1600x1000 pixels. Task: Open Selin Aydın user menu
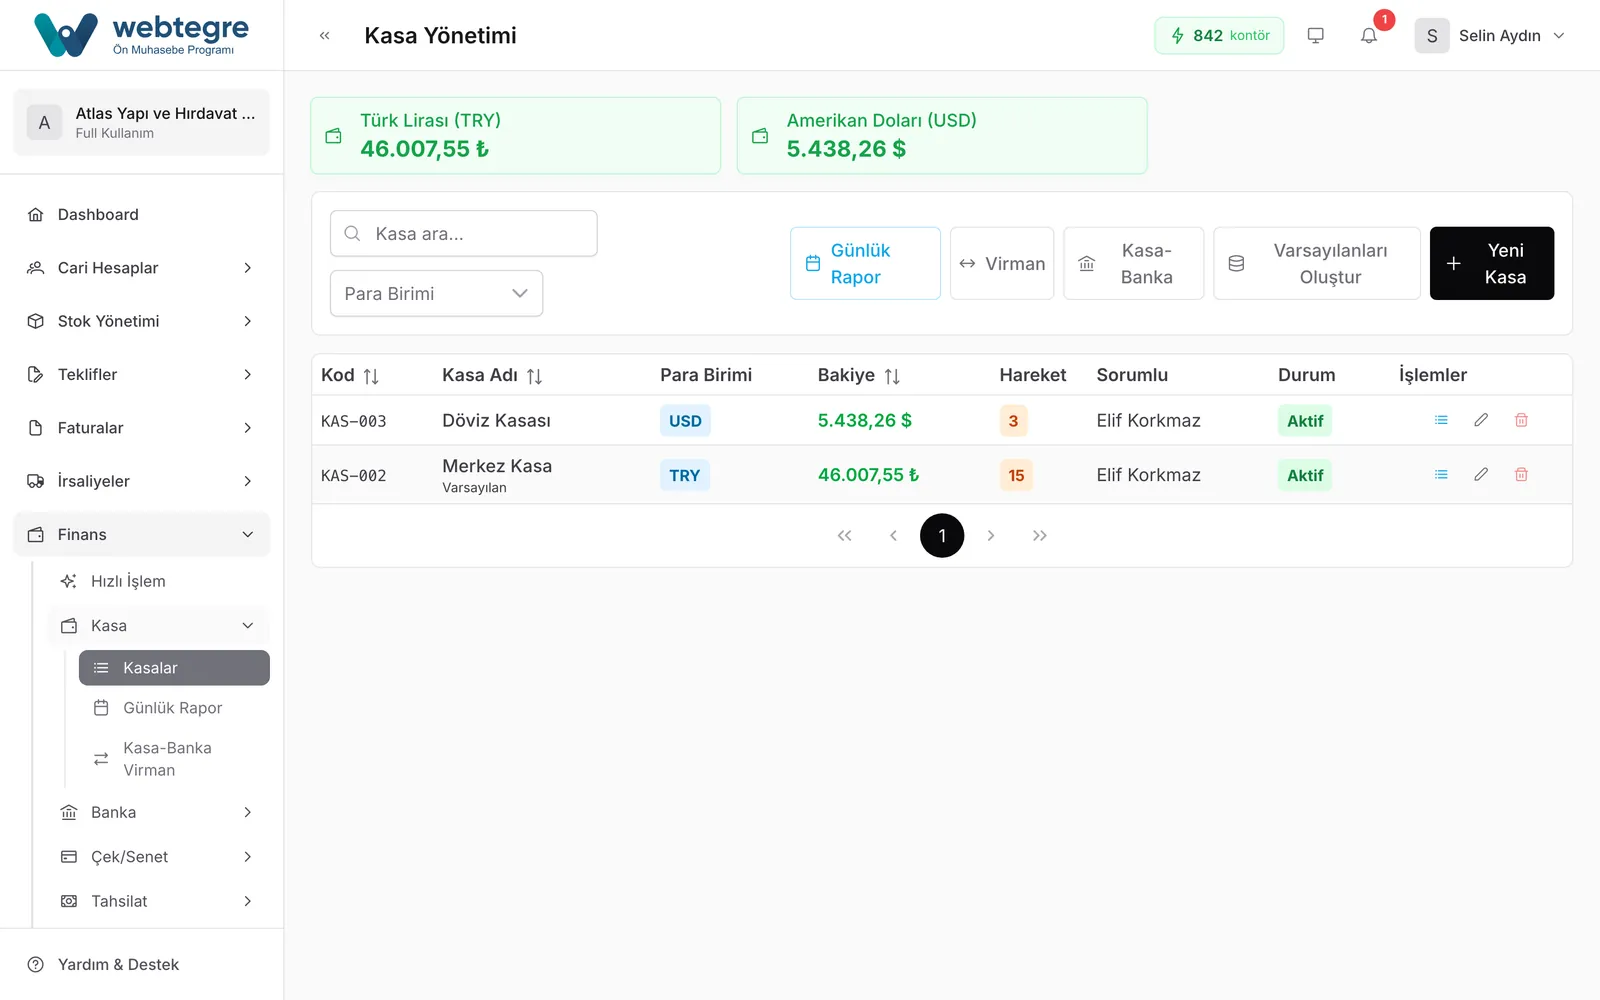1489,35
